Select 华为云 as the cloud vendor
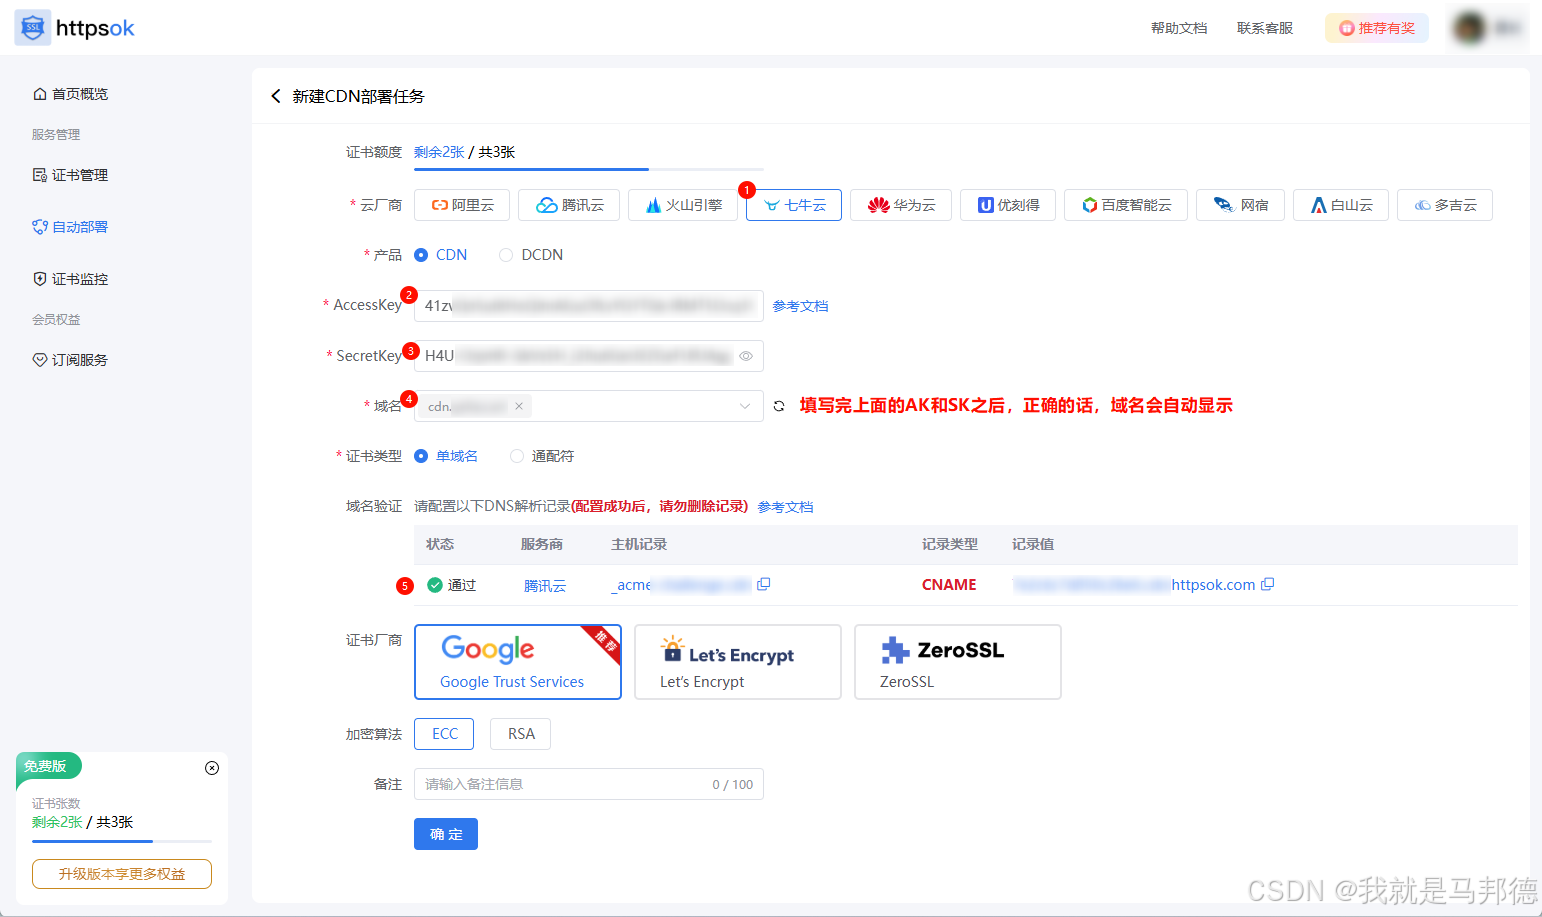1542x917 pixels. pos(900,204)
